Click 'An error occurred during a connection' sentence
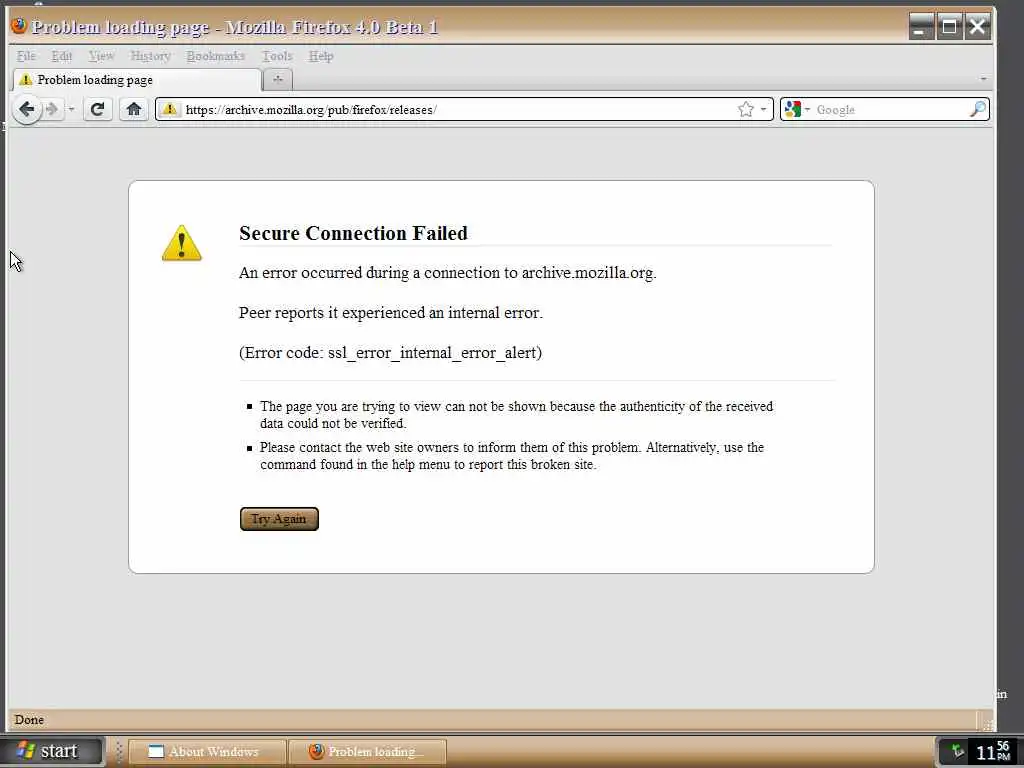The height and width of the screenshot is (768, 1024). tap(447, 273)
